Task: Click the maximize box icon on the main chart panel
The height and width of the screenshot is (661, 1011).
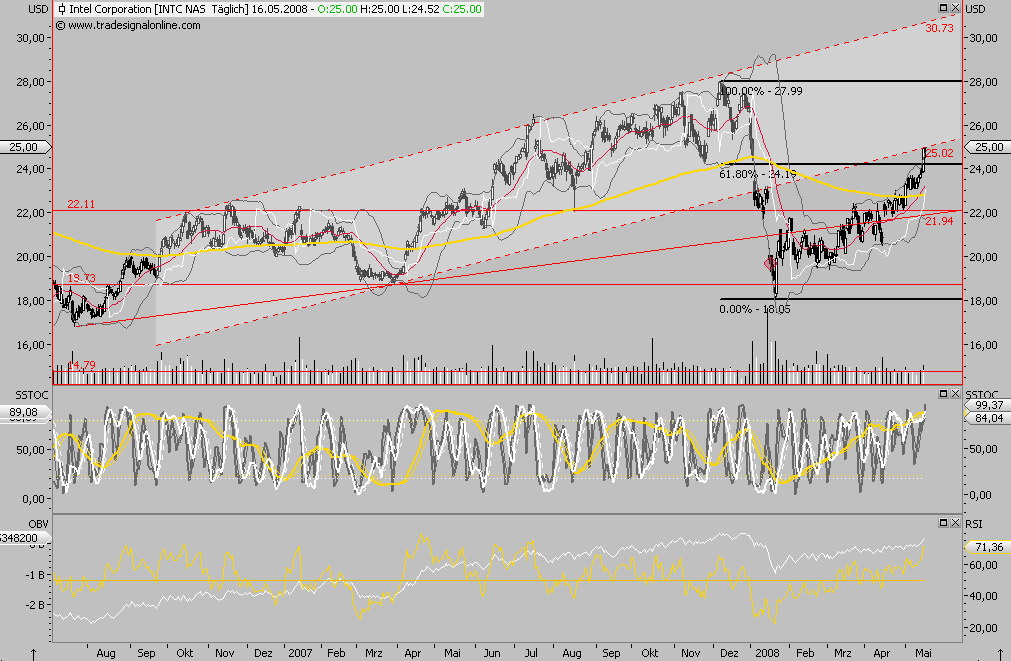Action: pos(943,8)
